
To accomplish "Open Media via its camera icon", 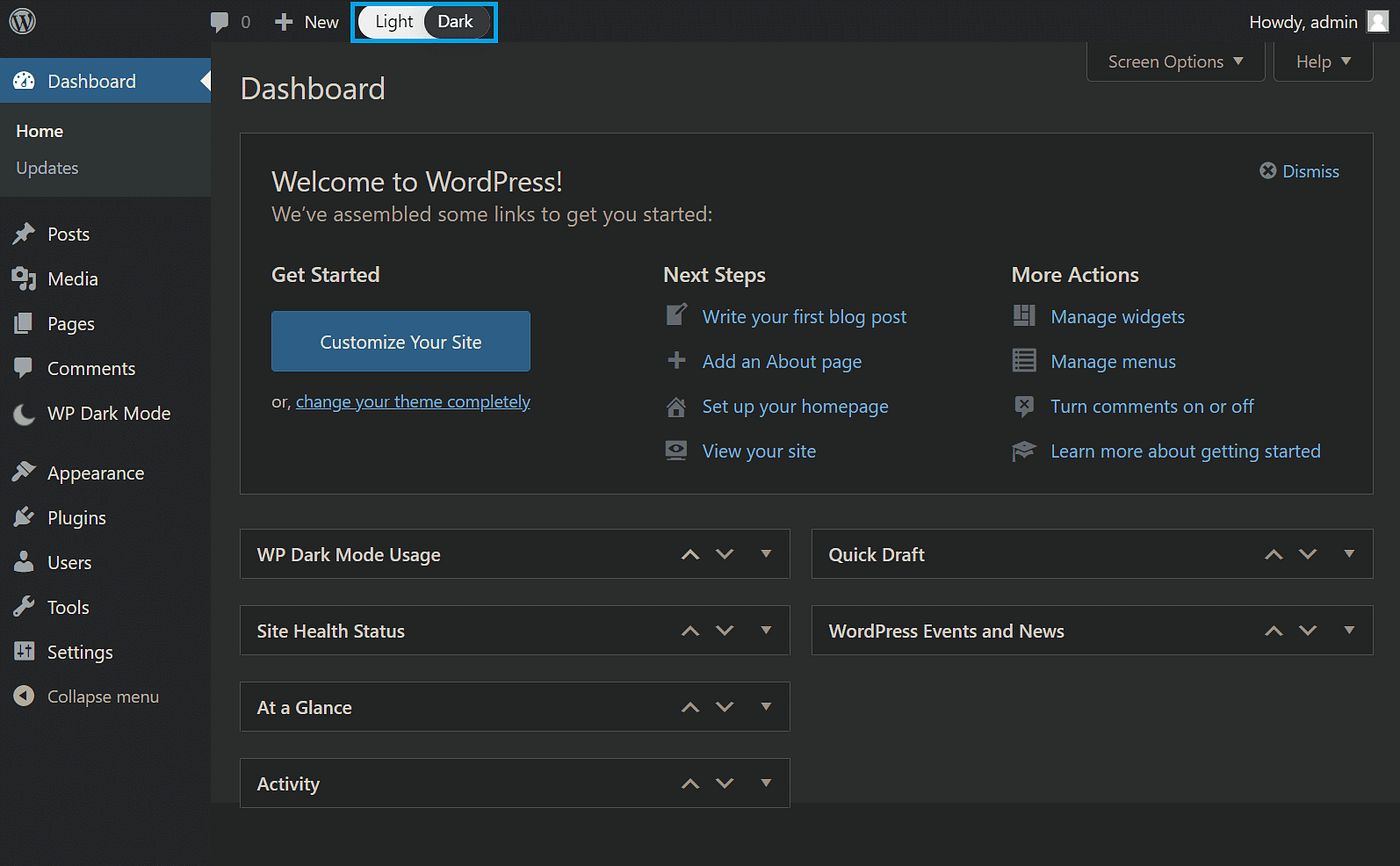I will [24, 278].
